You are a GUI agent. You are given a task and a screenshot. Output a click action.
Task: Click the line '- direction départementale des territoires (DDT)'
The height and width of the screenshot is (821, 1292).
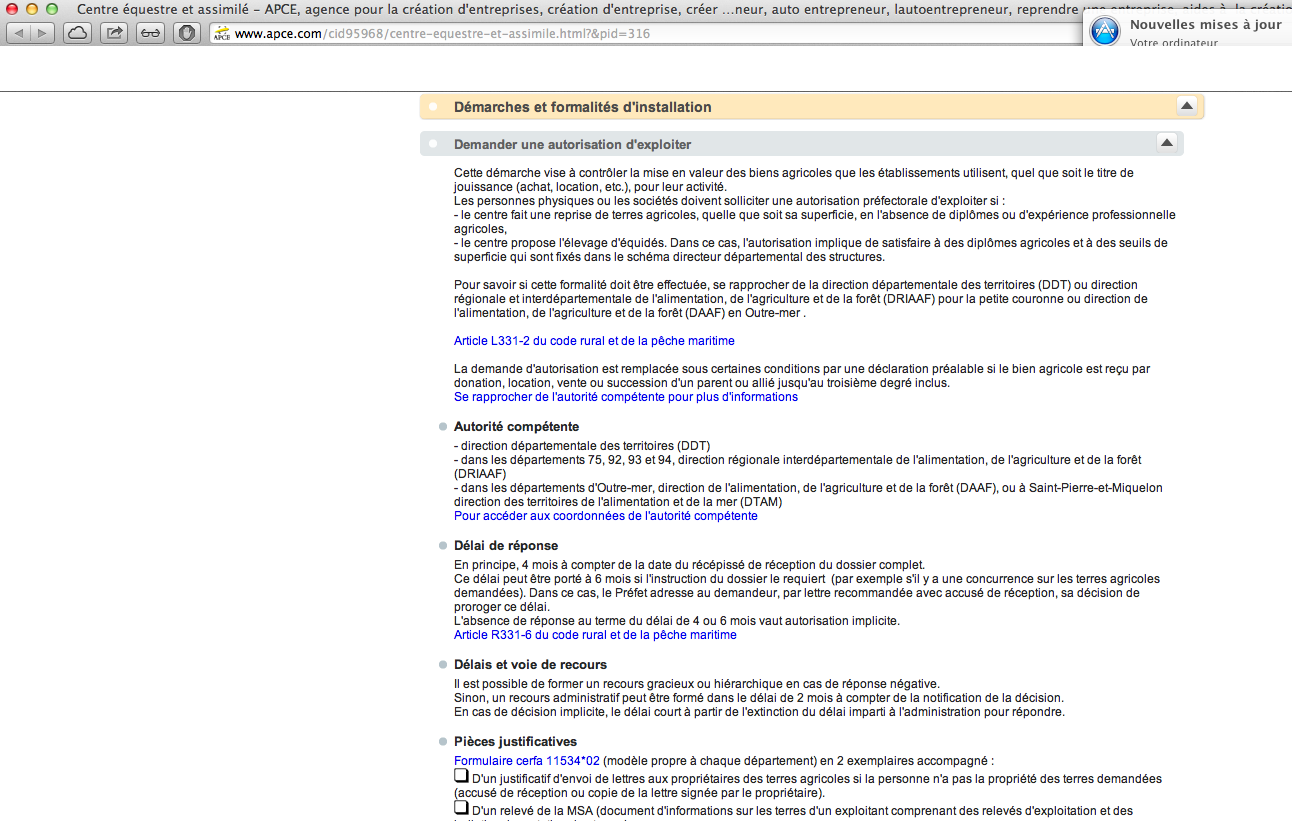[x=582, y=446]
